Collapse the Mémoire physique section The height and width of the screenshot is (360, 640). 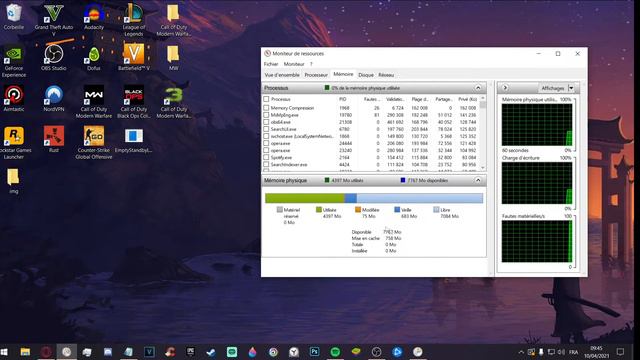478,180
